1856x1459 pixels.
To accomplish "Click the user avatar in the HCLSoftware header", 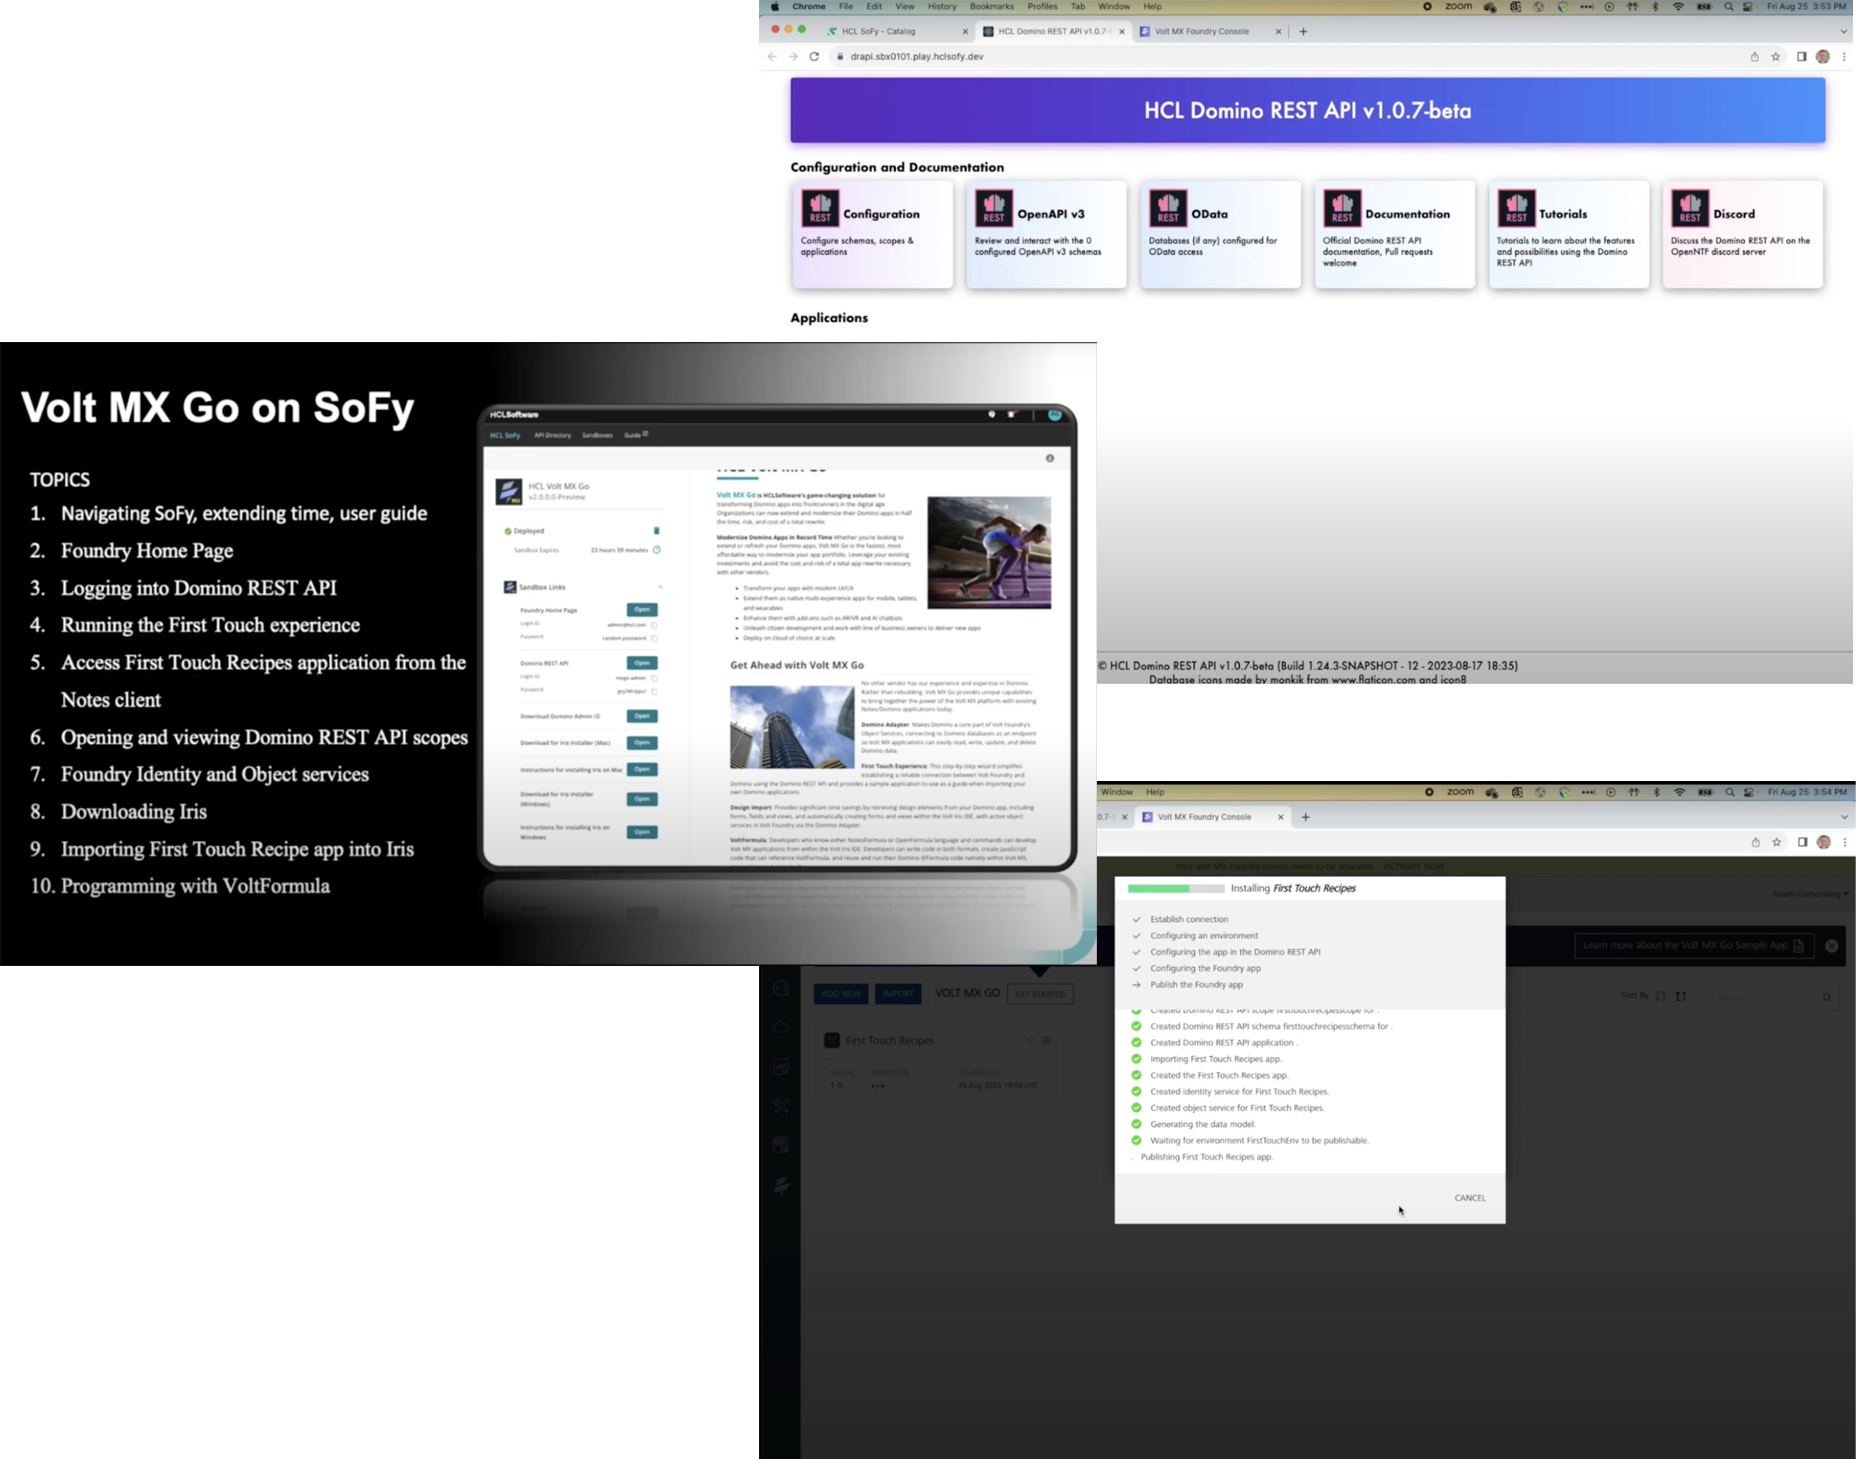I will (x=1054, y=414).
